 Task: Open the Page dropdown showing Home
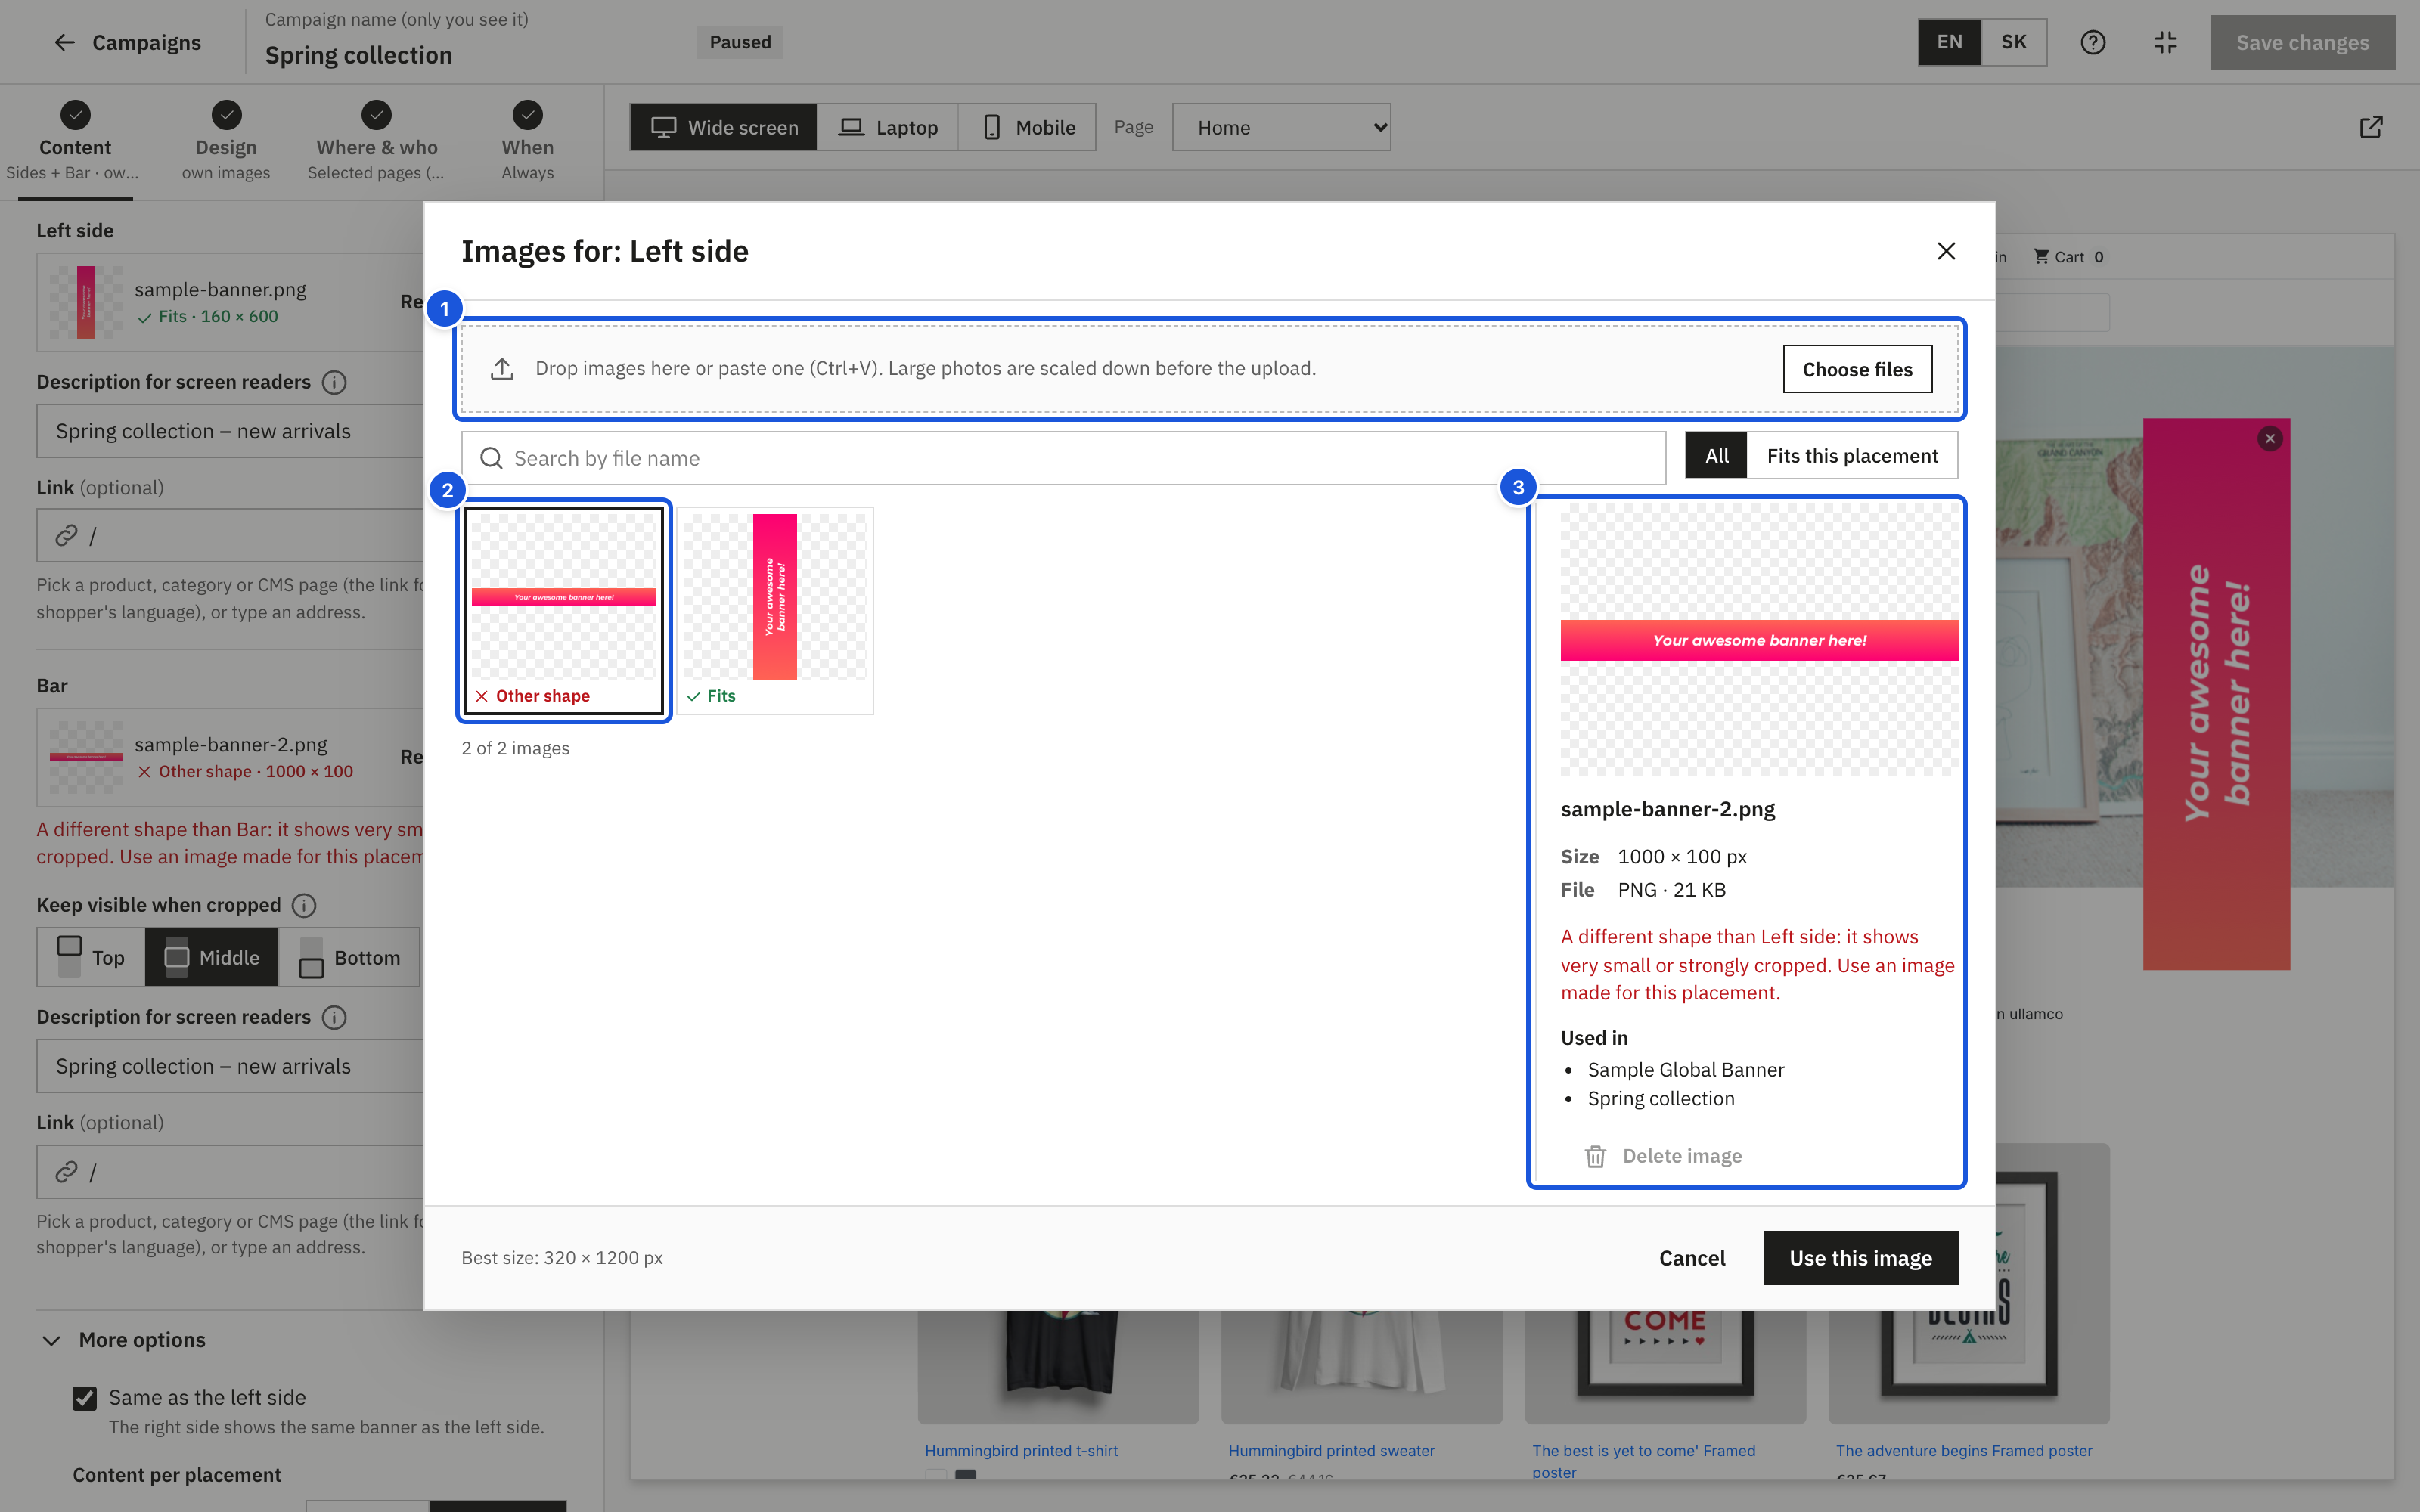(1281, 127)
